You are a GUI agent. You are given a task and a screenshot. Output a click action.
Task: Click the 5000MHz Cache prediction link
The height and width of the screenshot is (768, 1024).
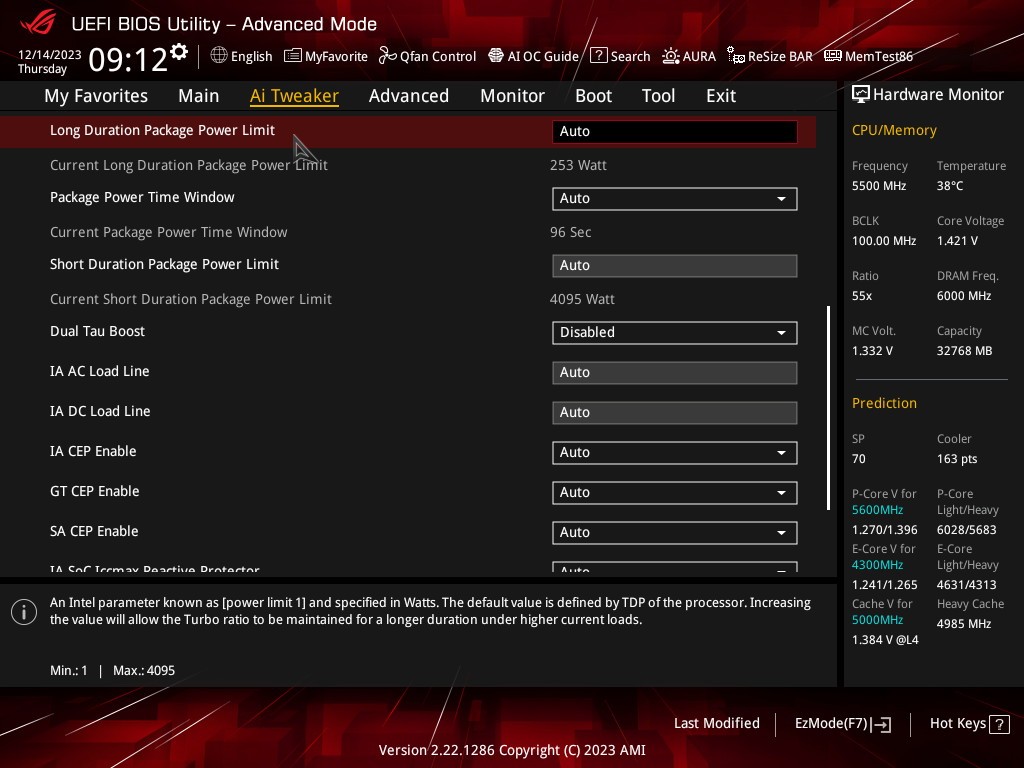(x=877, y=620)
